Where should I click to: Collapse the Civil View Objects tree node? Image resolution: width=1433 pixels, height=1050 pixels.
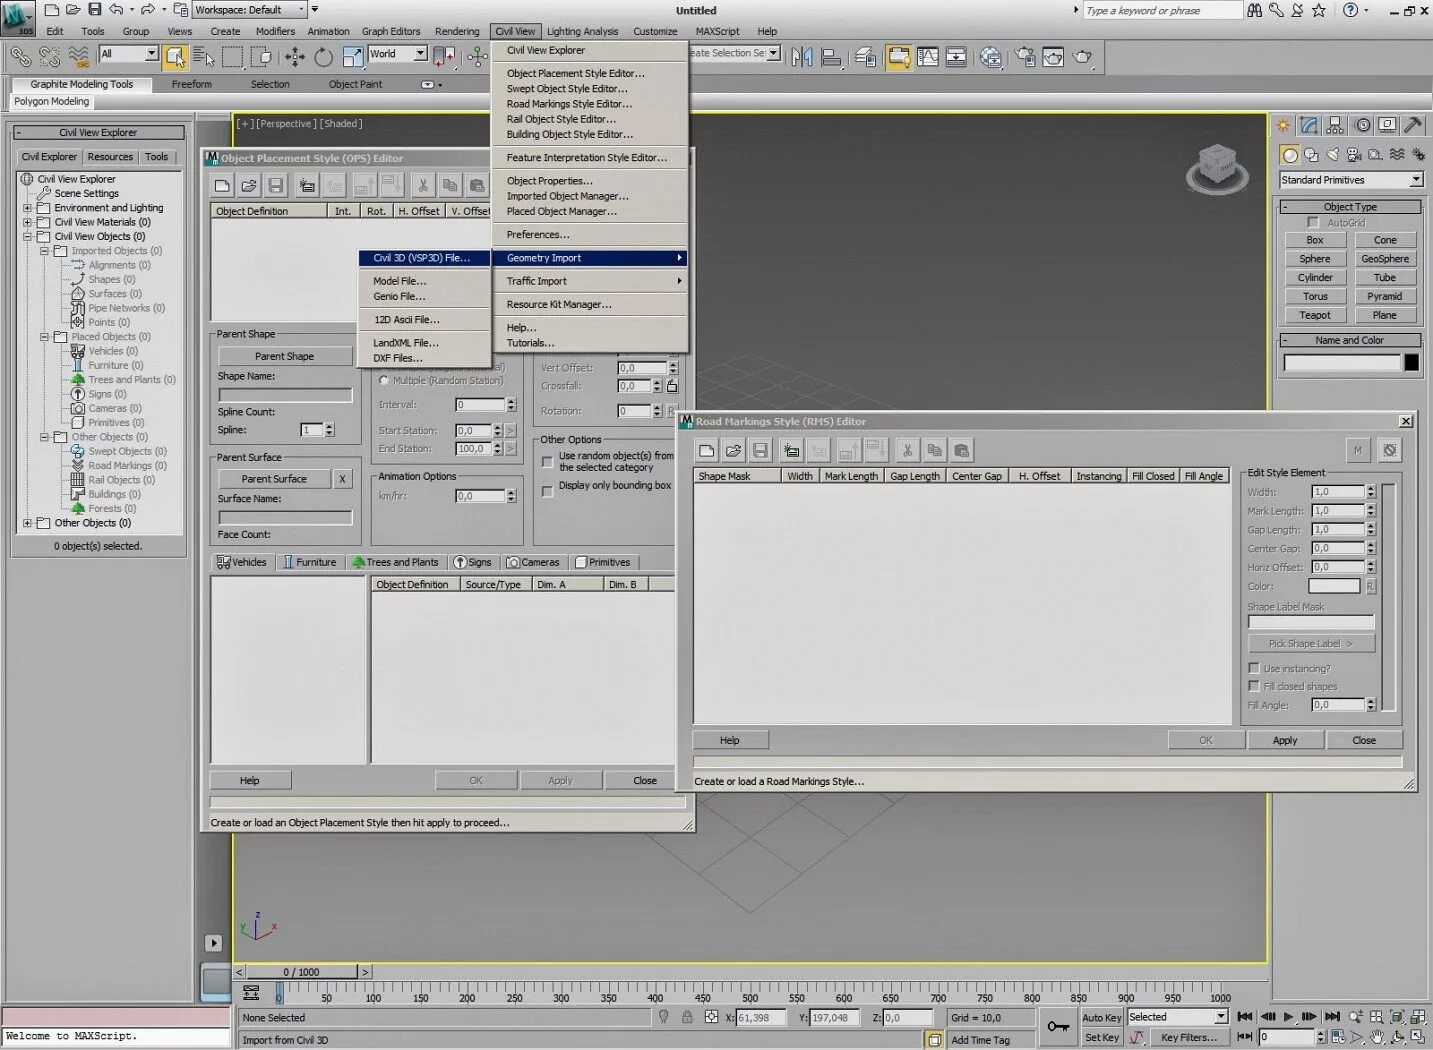click(28, 237)
